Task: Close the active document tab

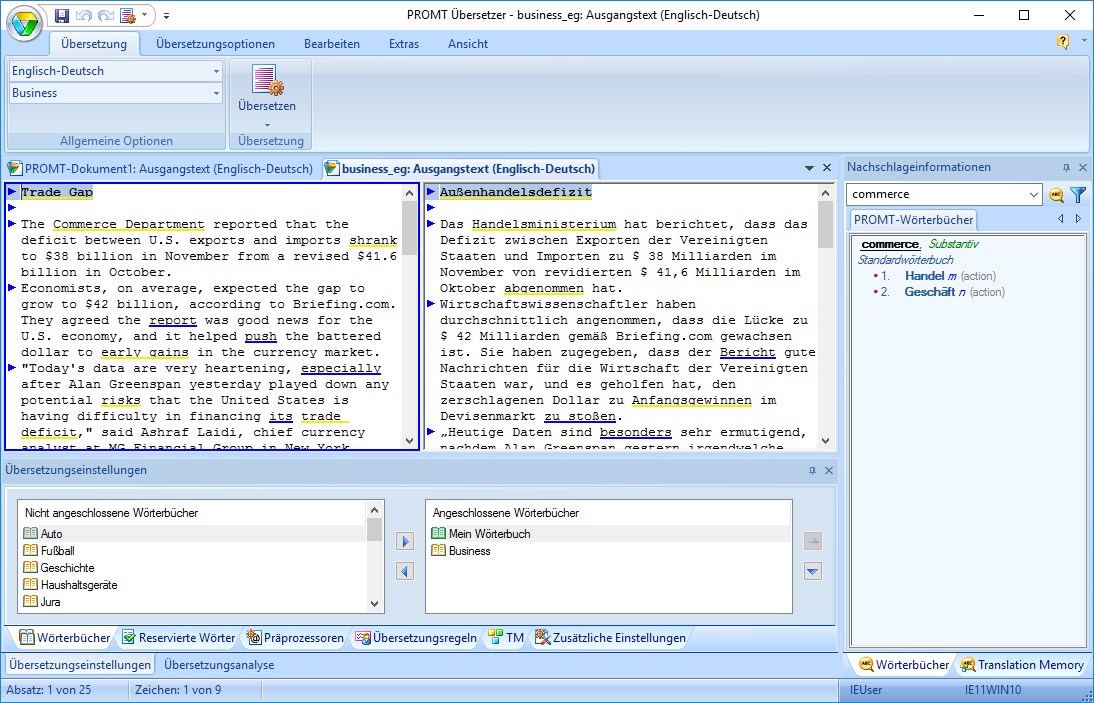Action: pos(827,168)
